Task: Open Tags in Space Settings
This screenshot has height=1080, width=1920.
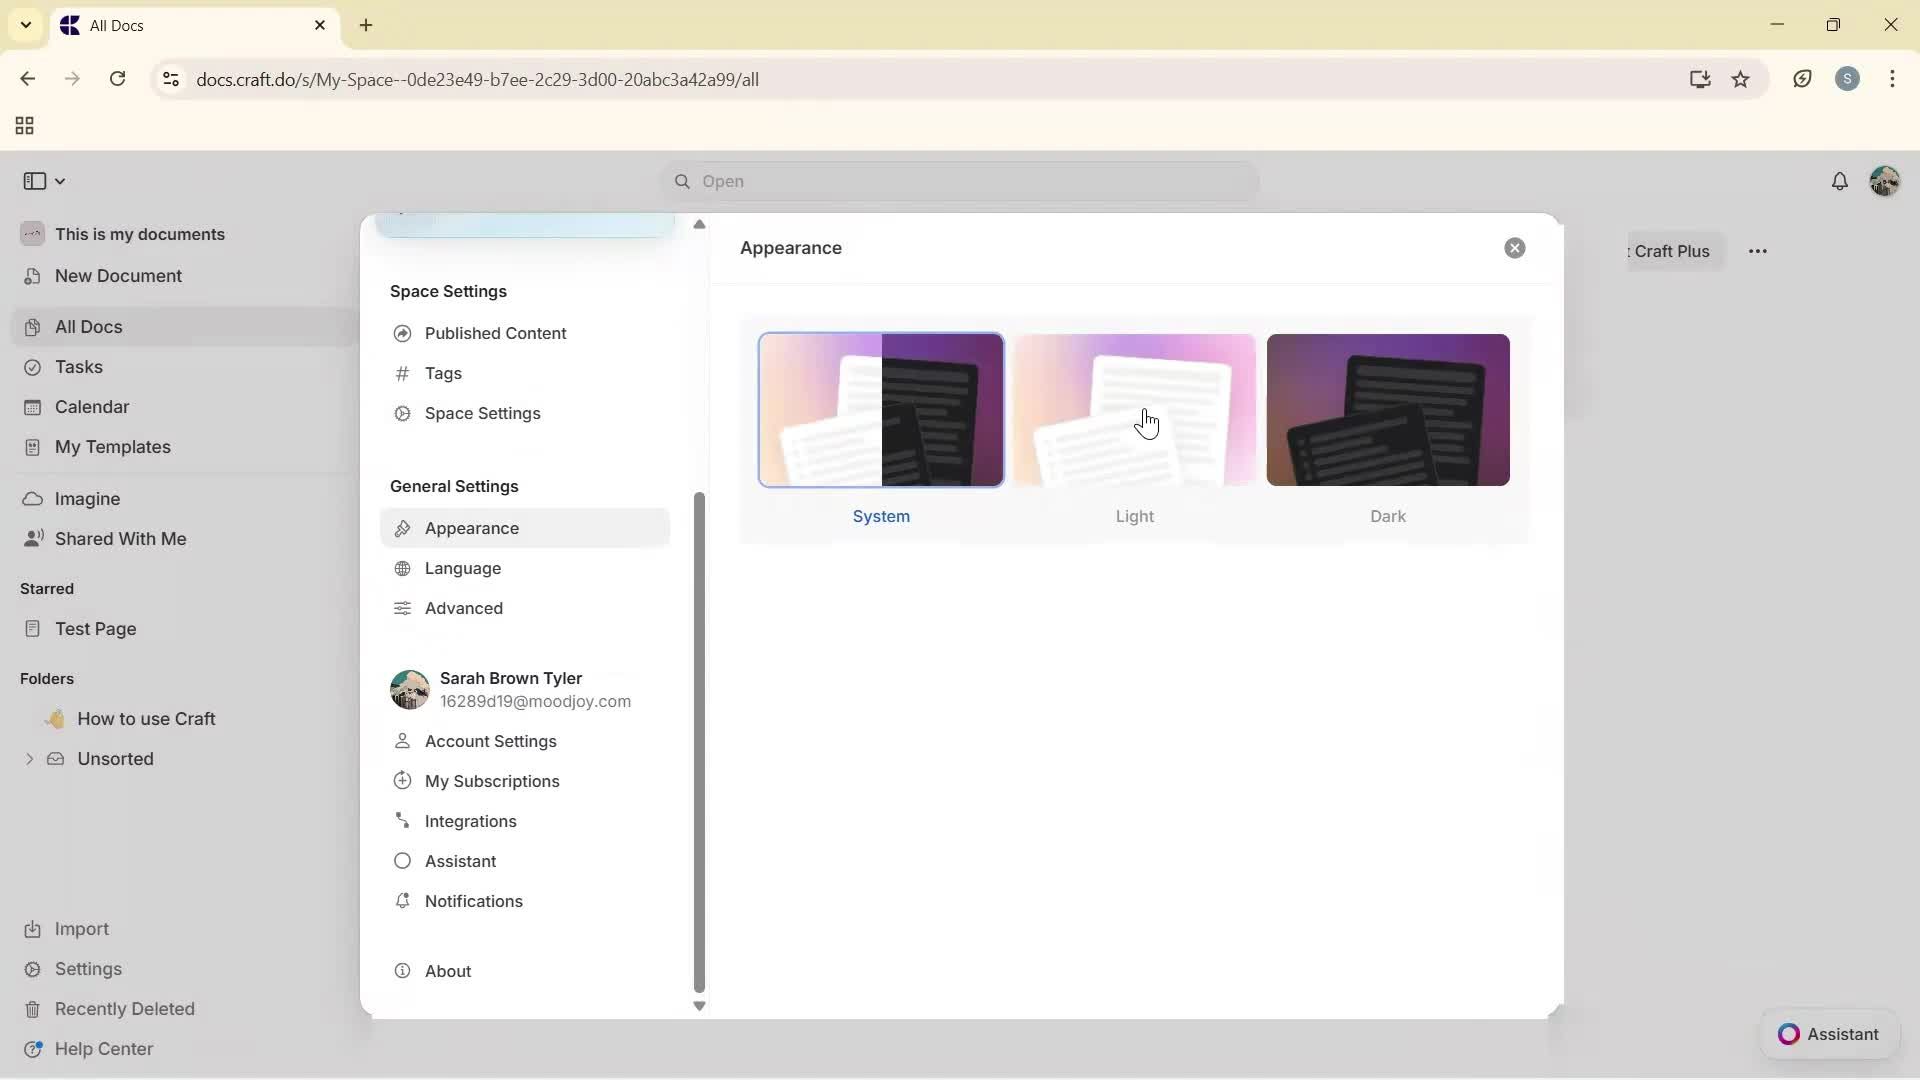Action: [x=442, y=374]
